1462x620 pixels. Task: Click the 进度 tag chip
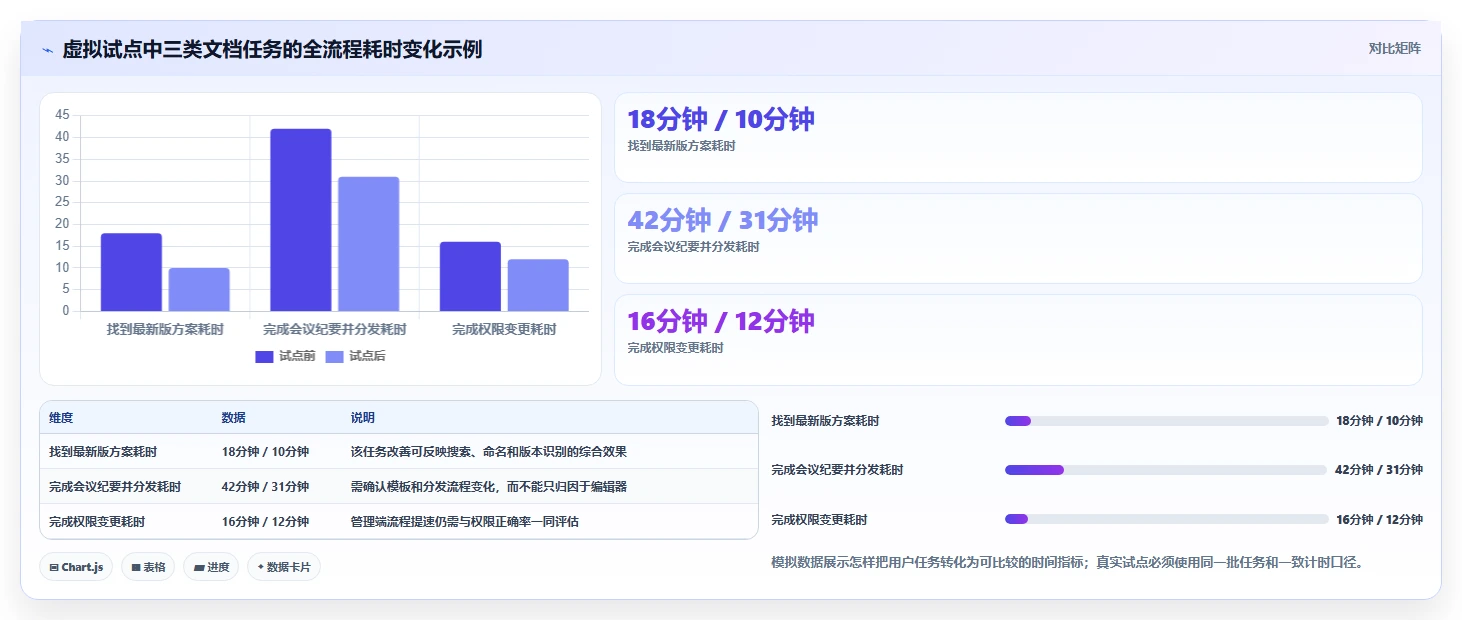tap(211, 567)
